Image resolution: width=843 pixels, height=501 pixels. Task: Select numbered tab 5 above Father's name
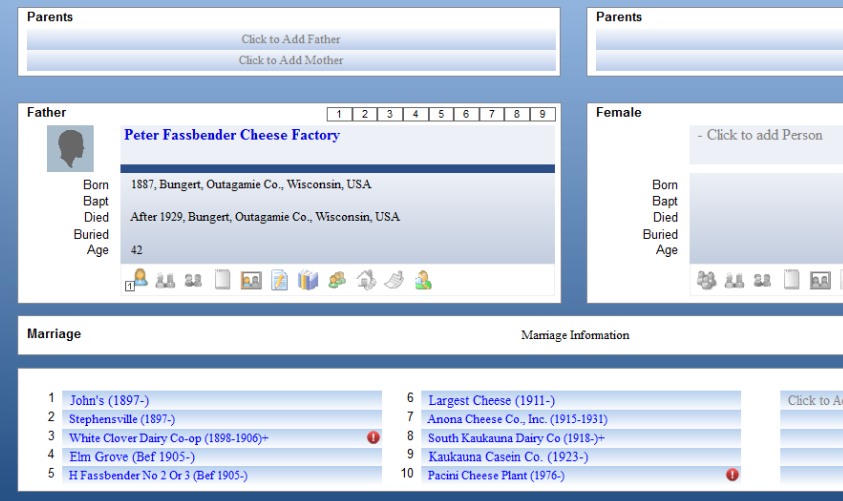441,114
